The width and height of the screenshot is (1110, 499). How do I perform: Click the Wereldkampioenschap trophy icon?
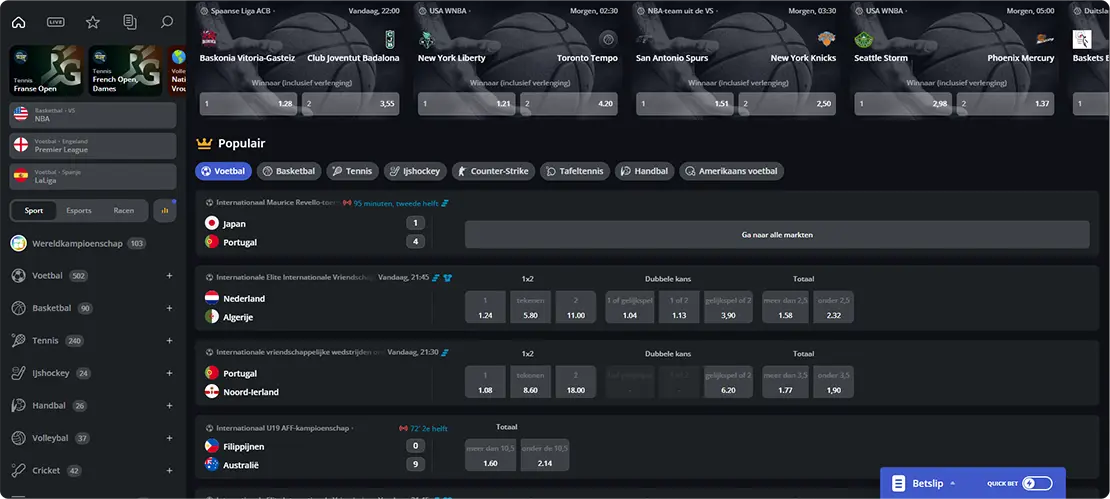[18, 243]
